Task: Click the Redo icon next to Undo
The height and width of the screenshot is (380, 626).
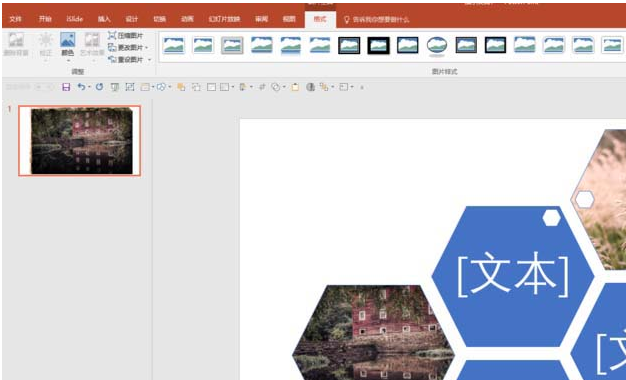Action: tap(99, 87)
